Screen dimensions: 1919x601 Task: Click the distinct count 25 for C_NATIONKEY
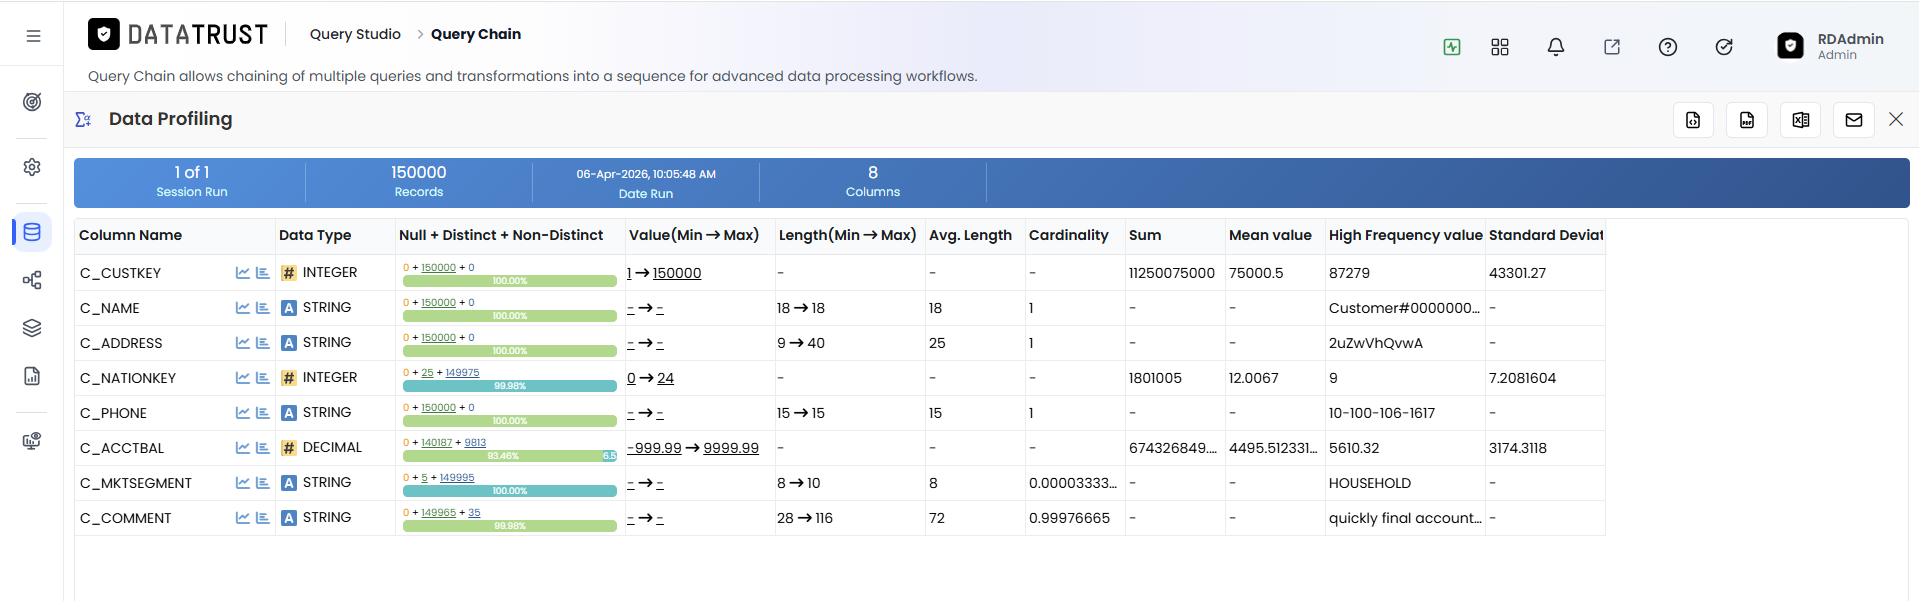click(x=427, y=373)
